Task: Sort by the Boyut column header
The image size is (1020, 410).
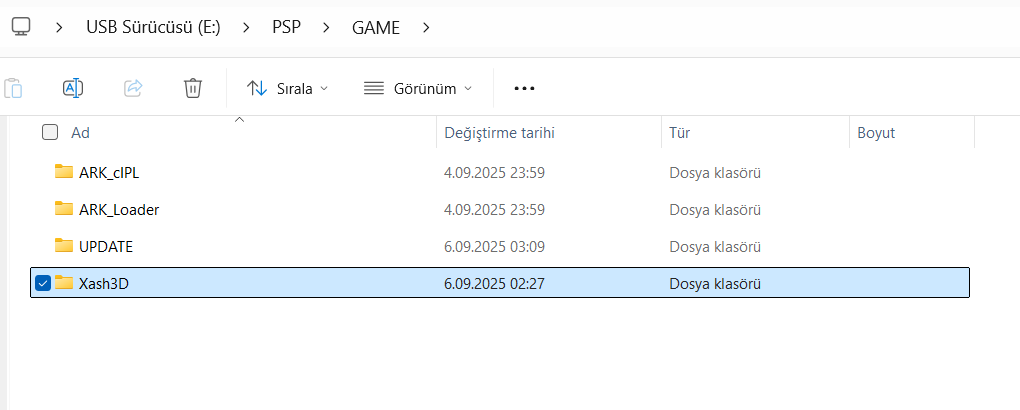Action: click(x=876, y=133)
